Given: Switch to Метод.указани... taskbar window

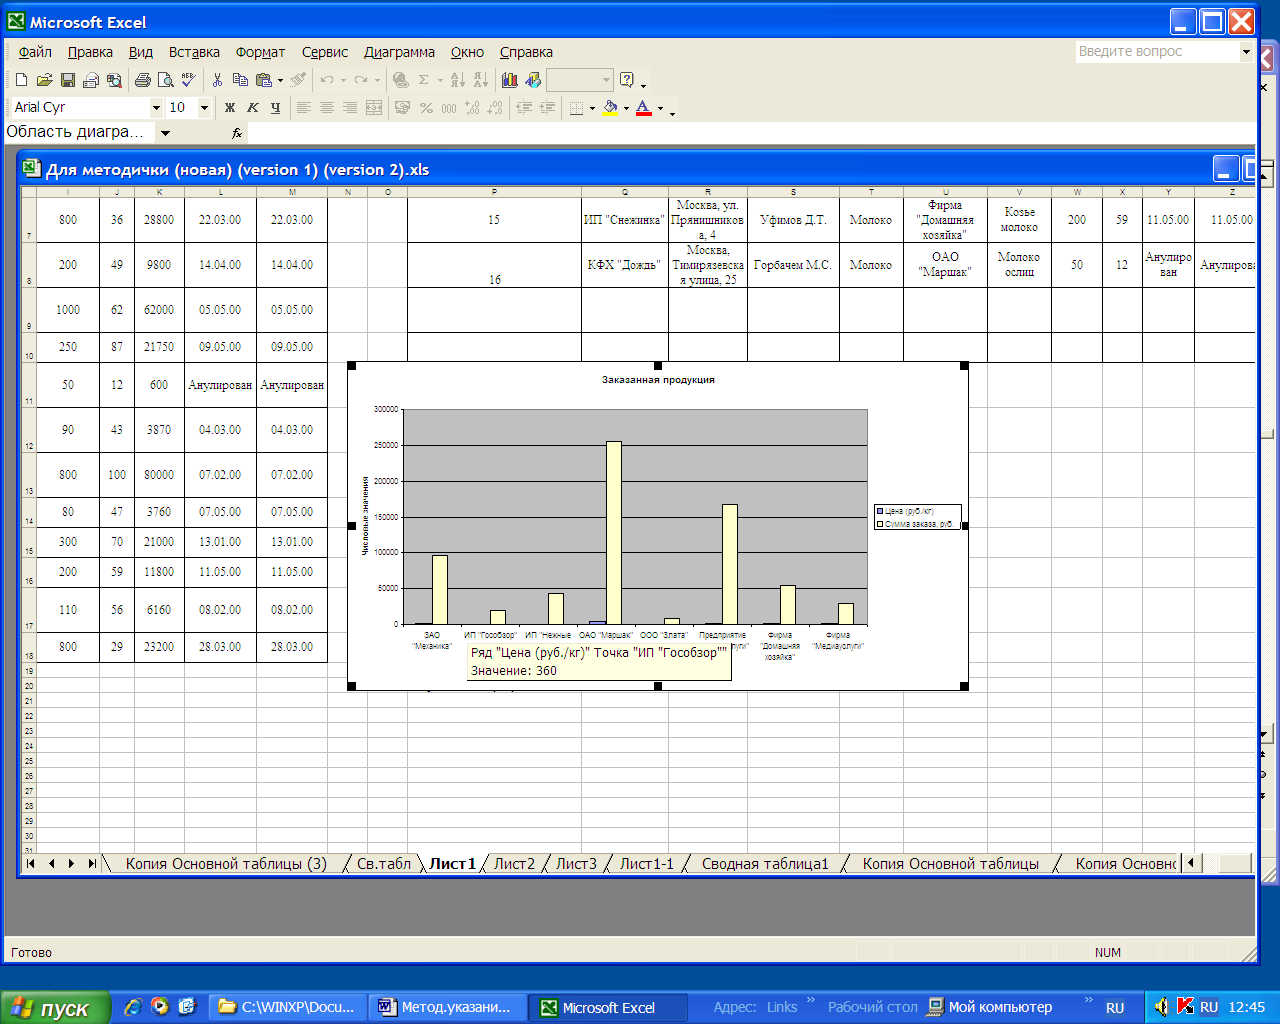Looking at the screenshot, I should [445, 1007].
